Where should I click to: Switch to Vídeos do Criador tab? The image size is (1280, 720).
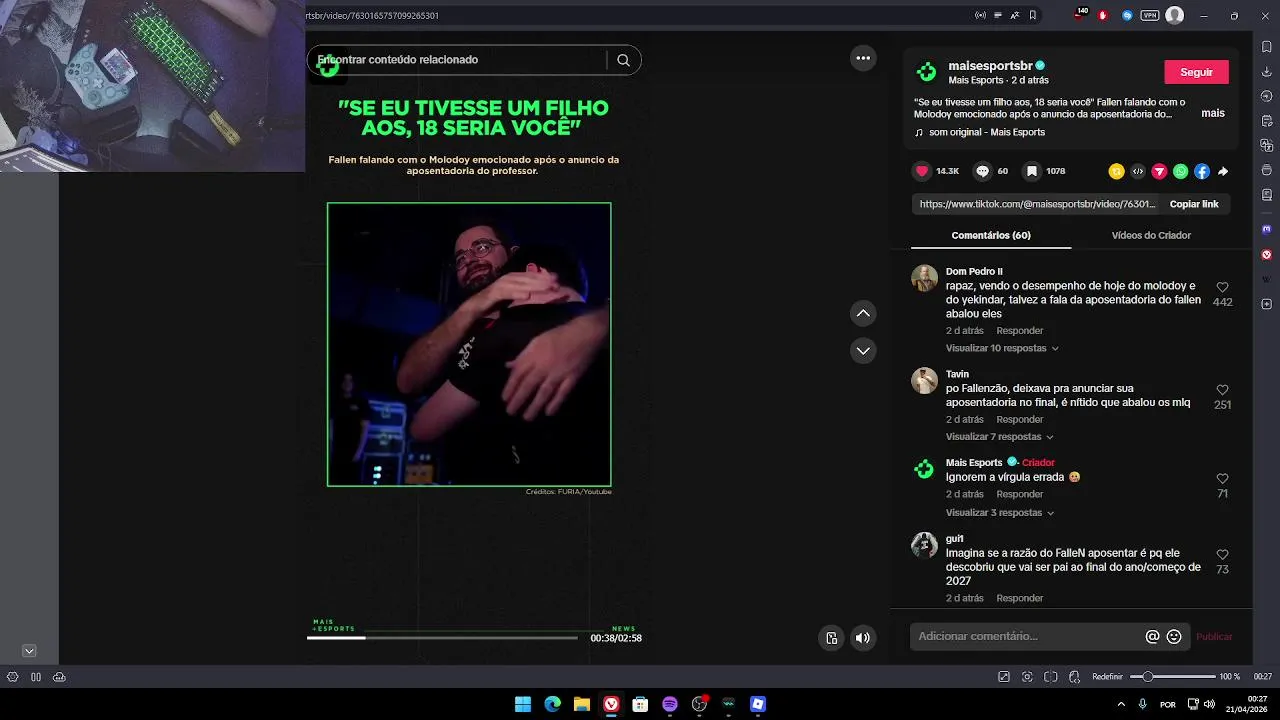pyautogui.click(x=1151, y=235)
